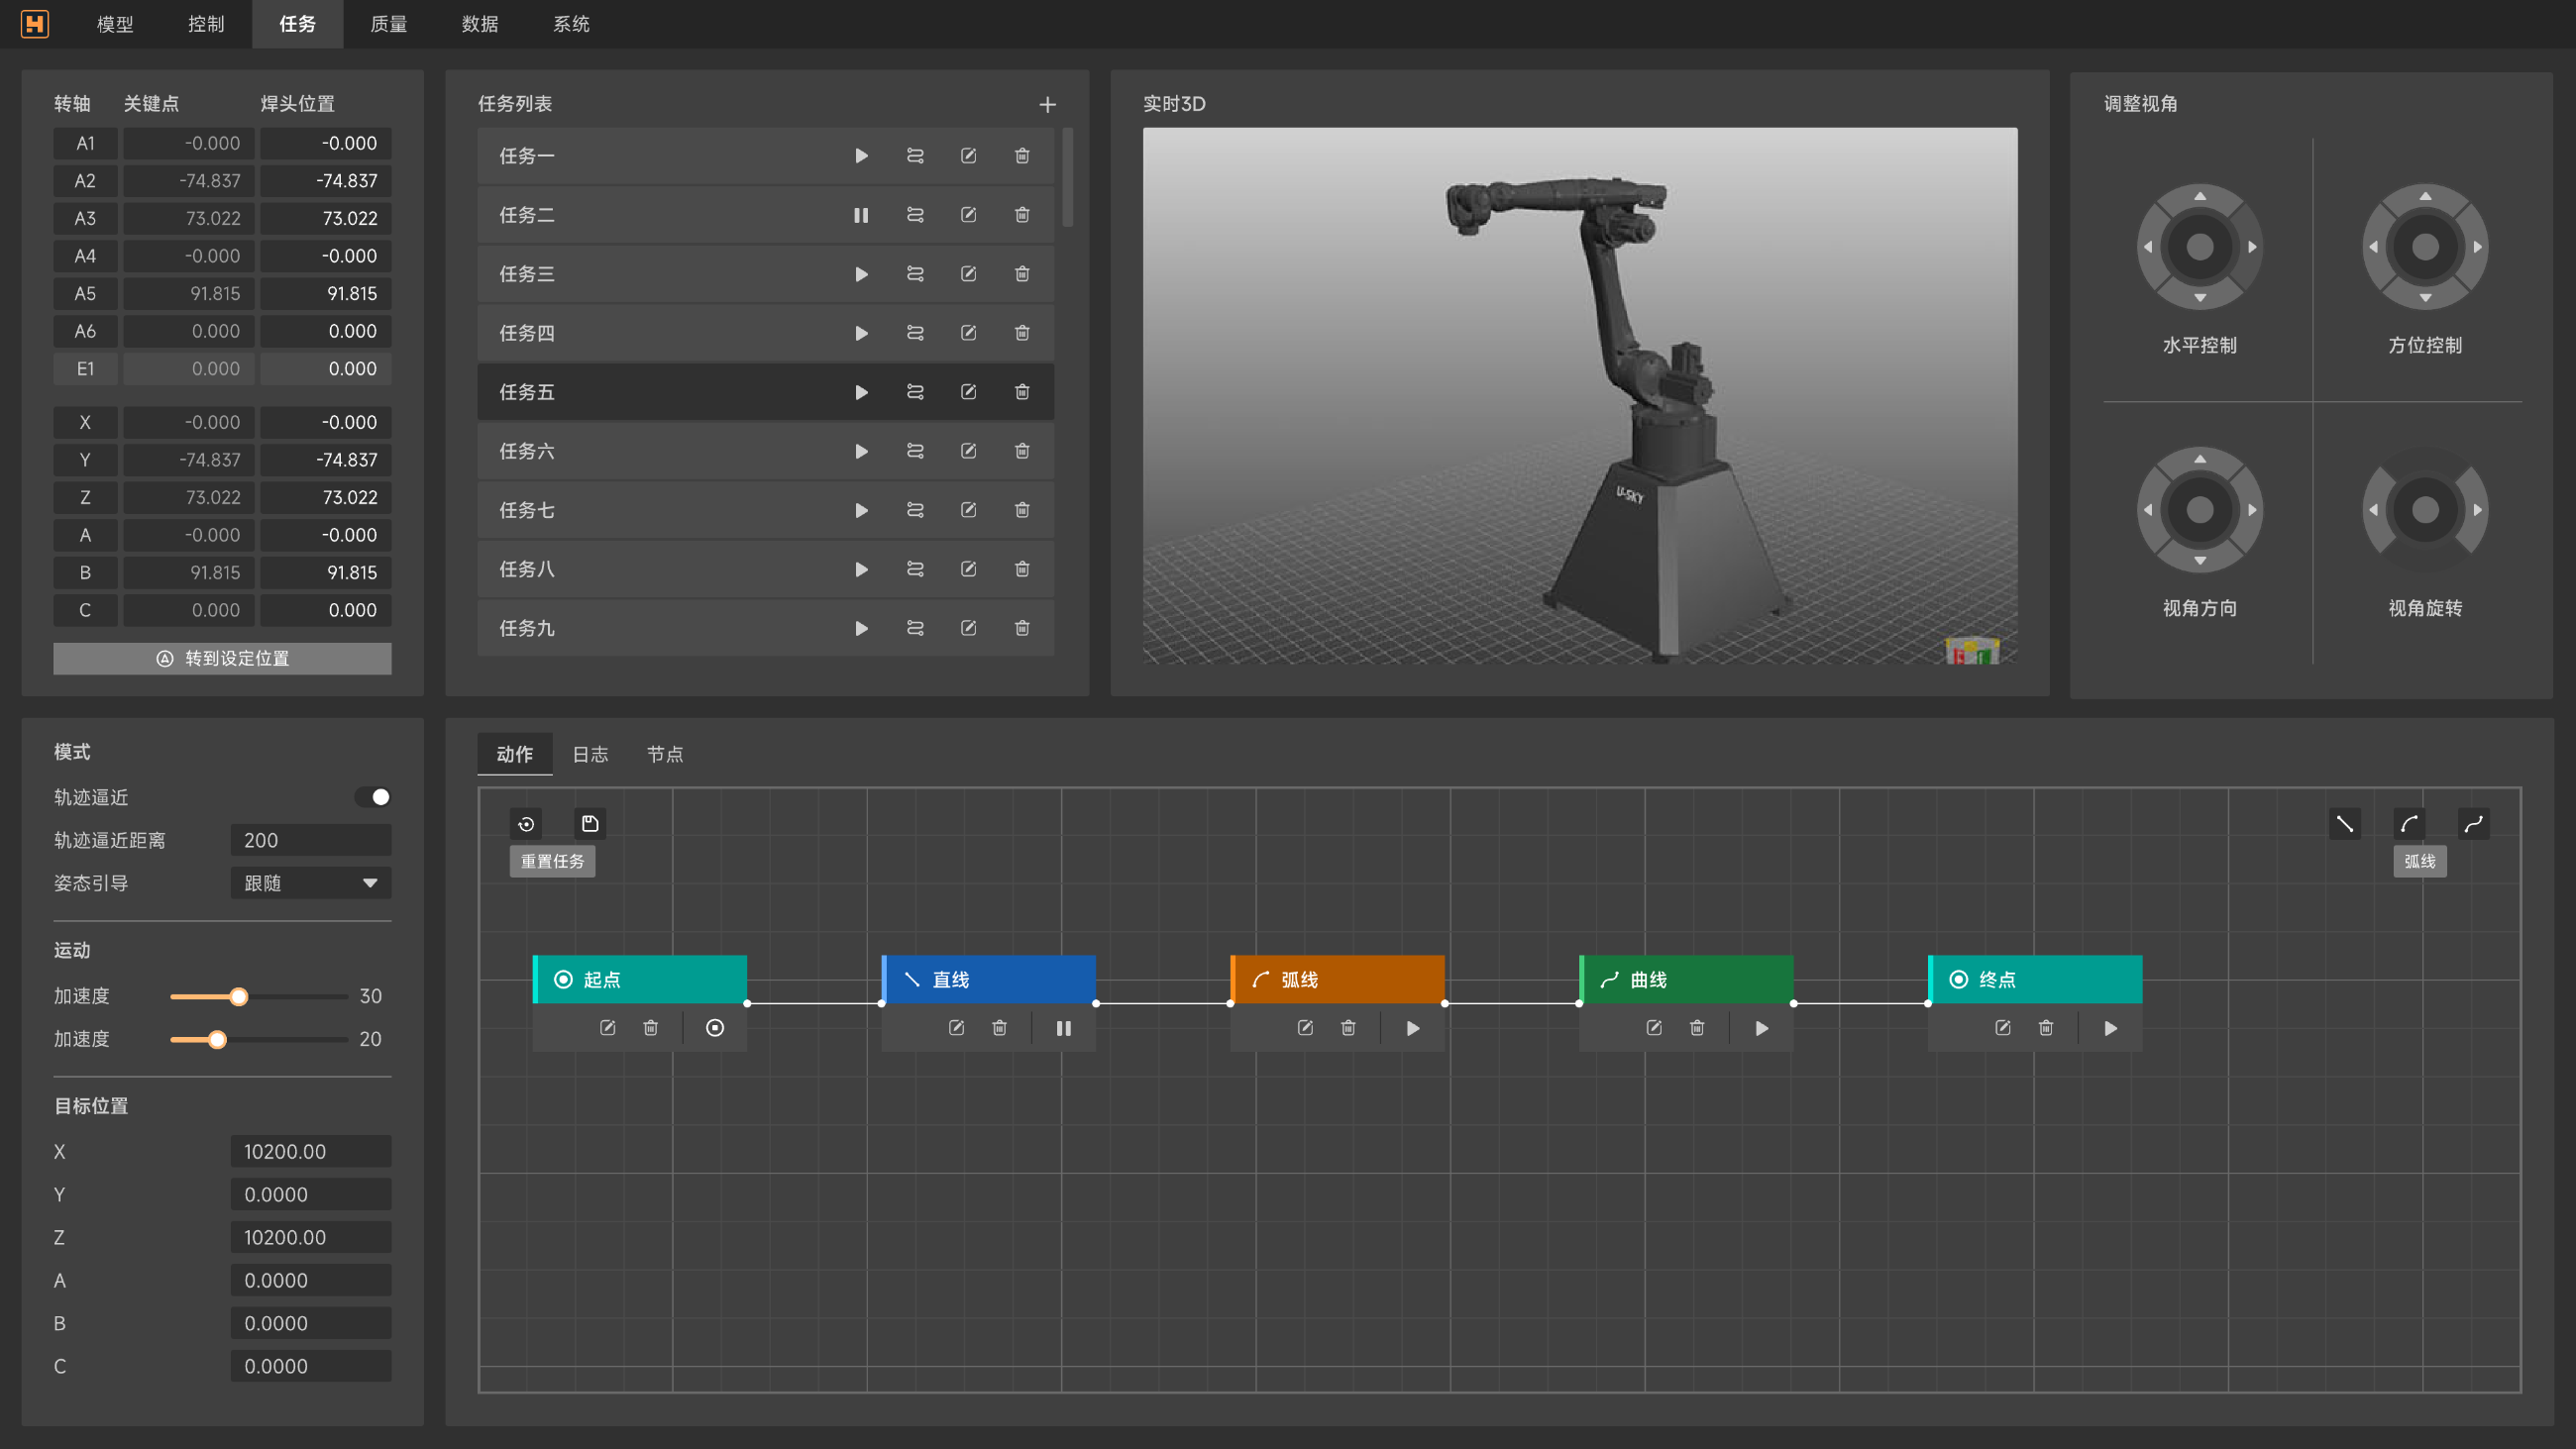Select the 数据 menu item
Screen dimensions: 2576x1449
pos(480,23)
